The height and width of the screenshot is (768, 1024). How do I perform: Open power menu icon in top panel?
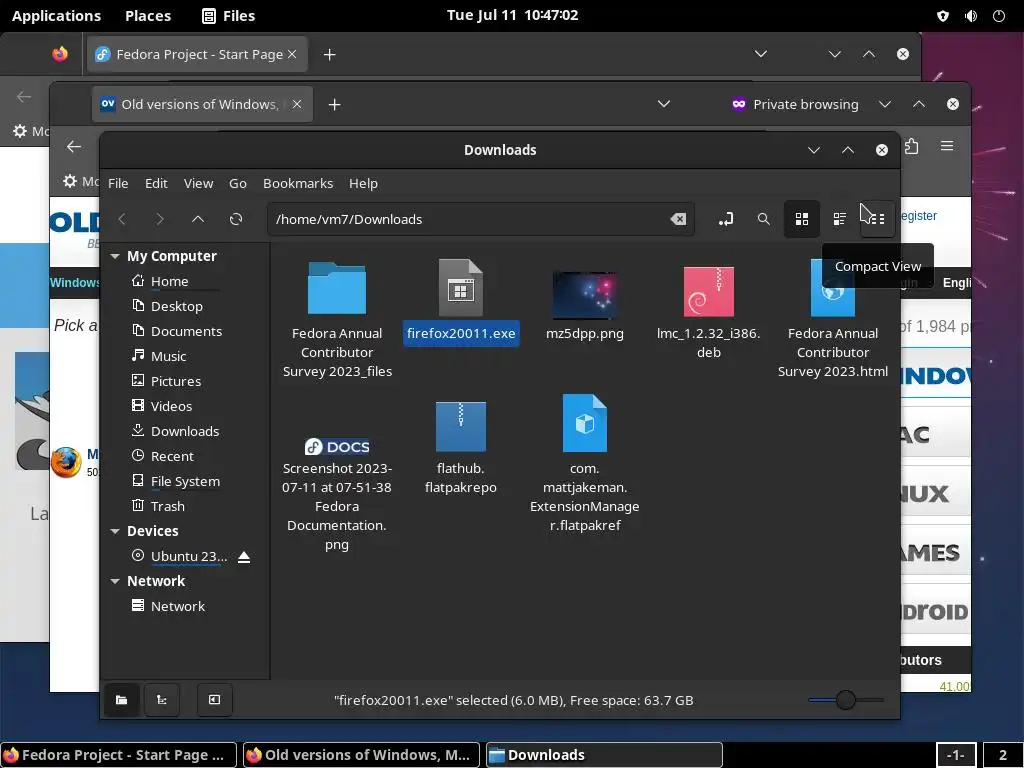999,16
